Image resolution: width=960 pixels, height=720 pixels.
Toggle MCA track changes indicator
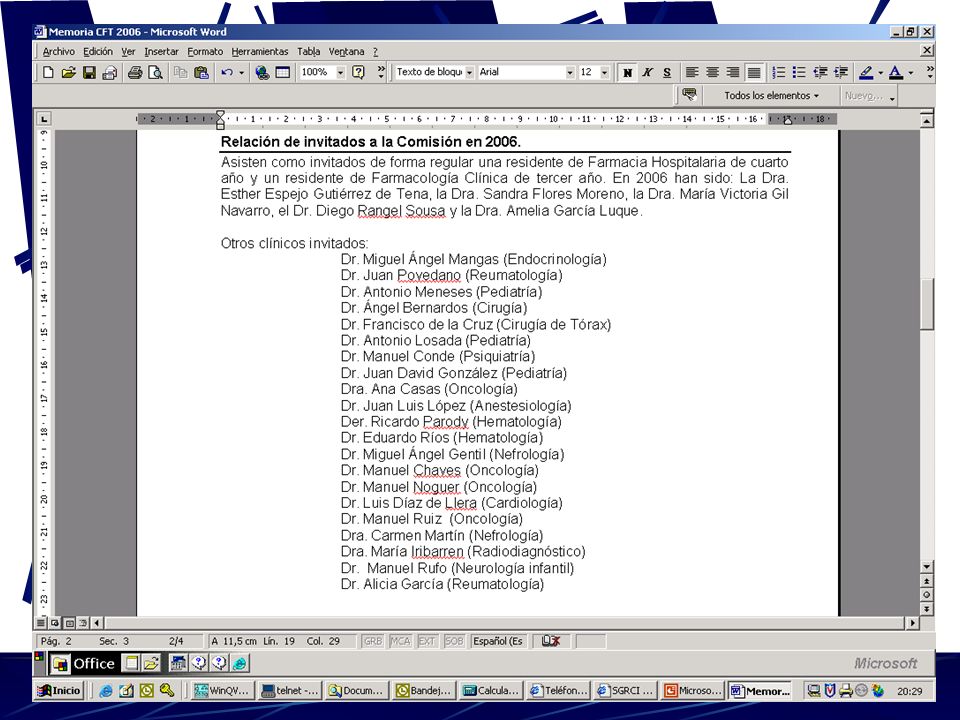(400, 641)
